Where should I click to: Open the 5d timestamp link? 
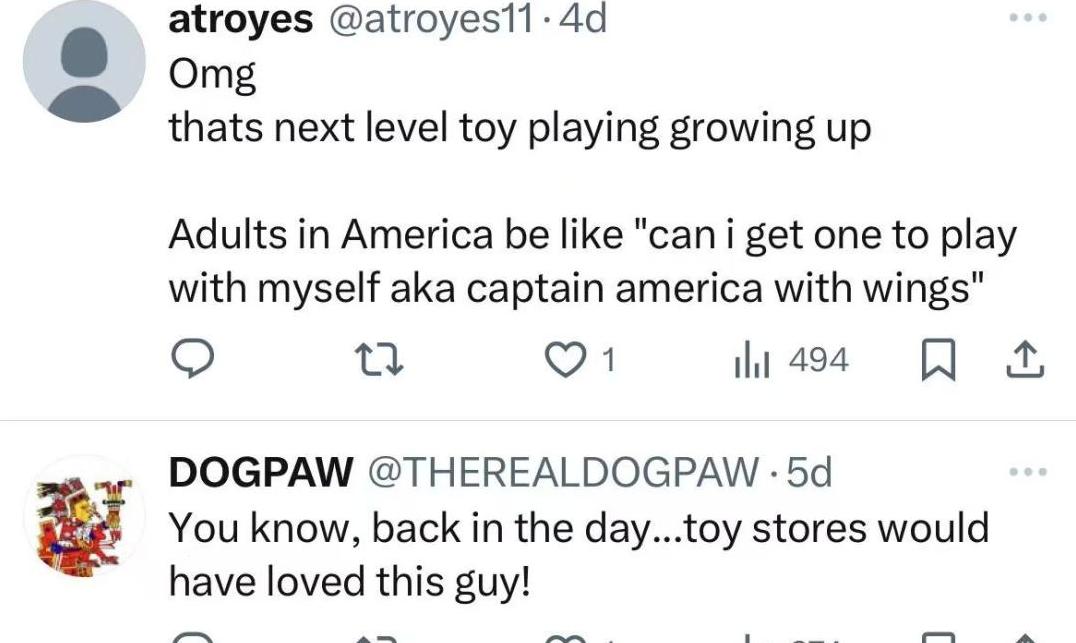point(809,472)
